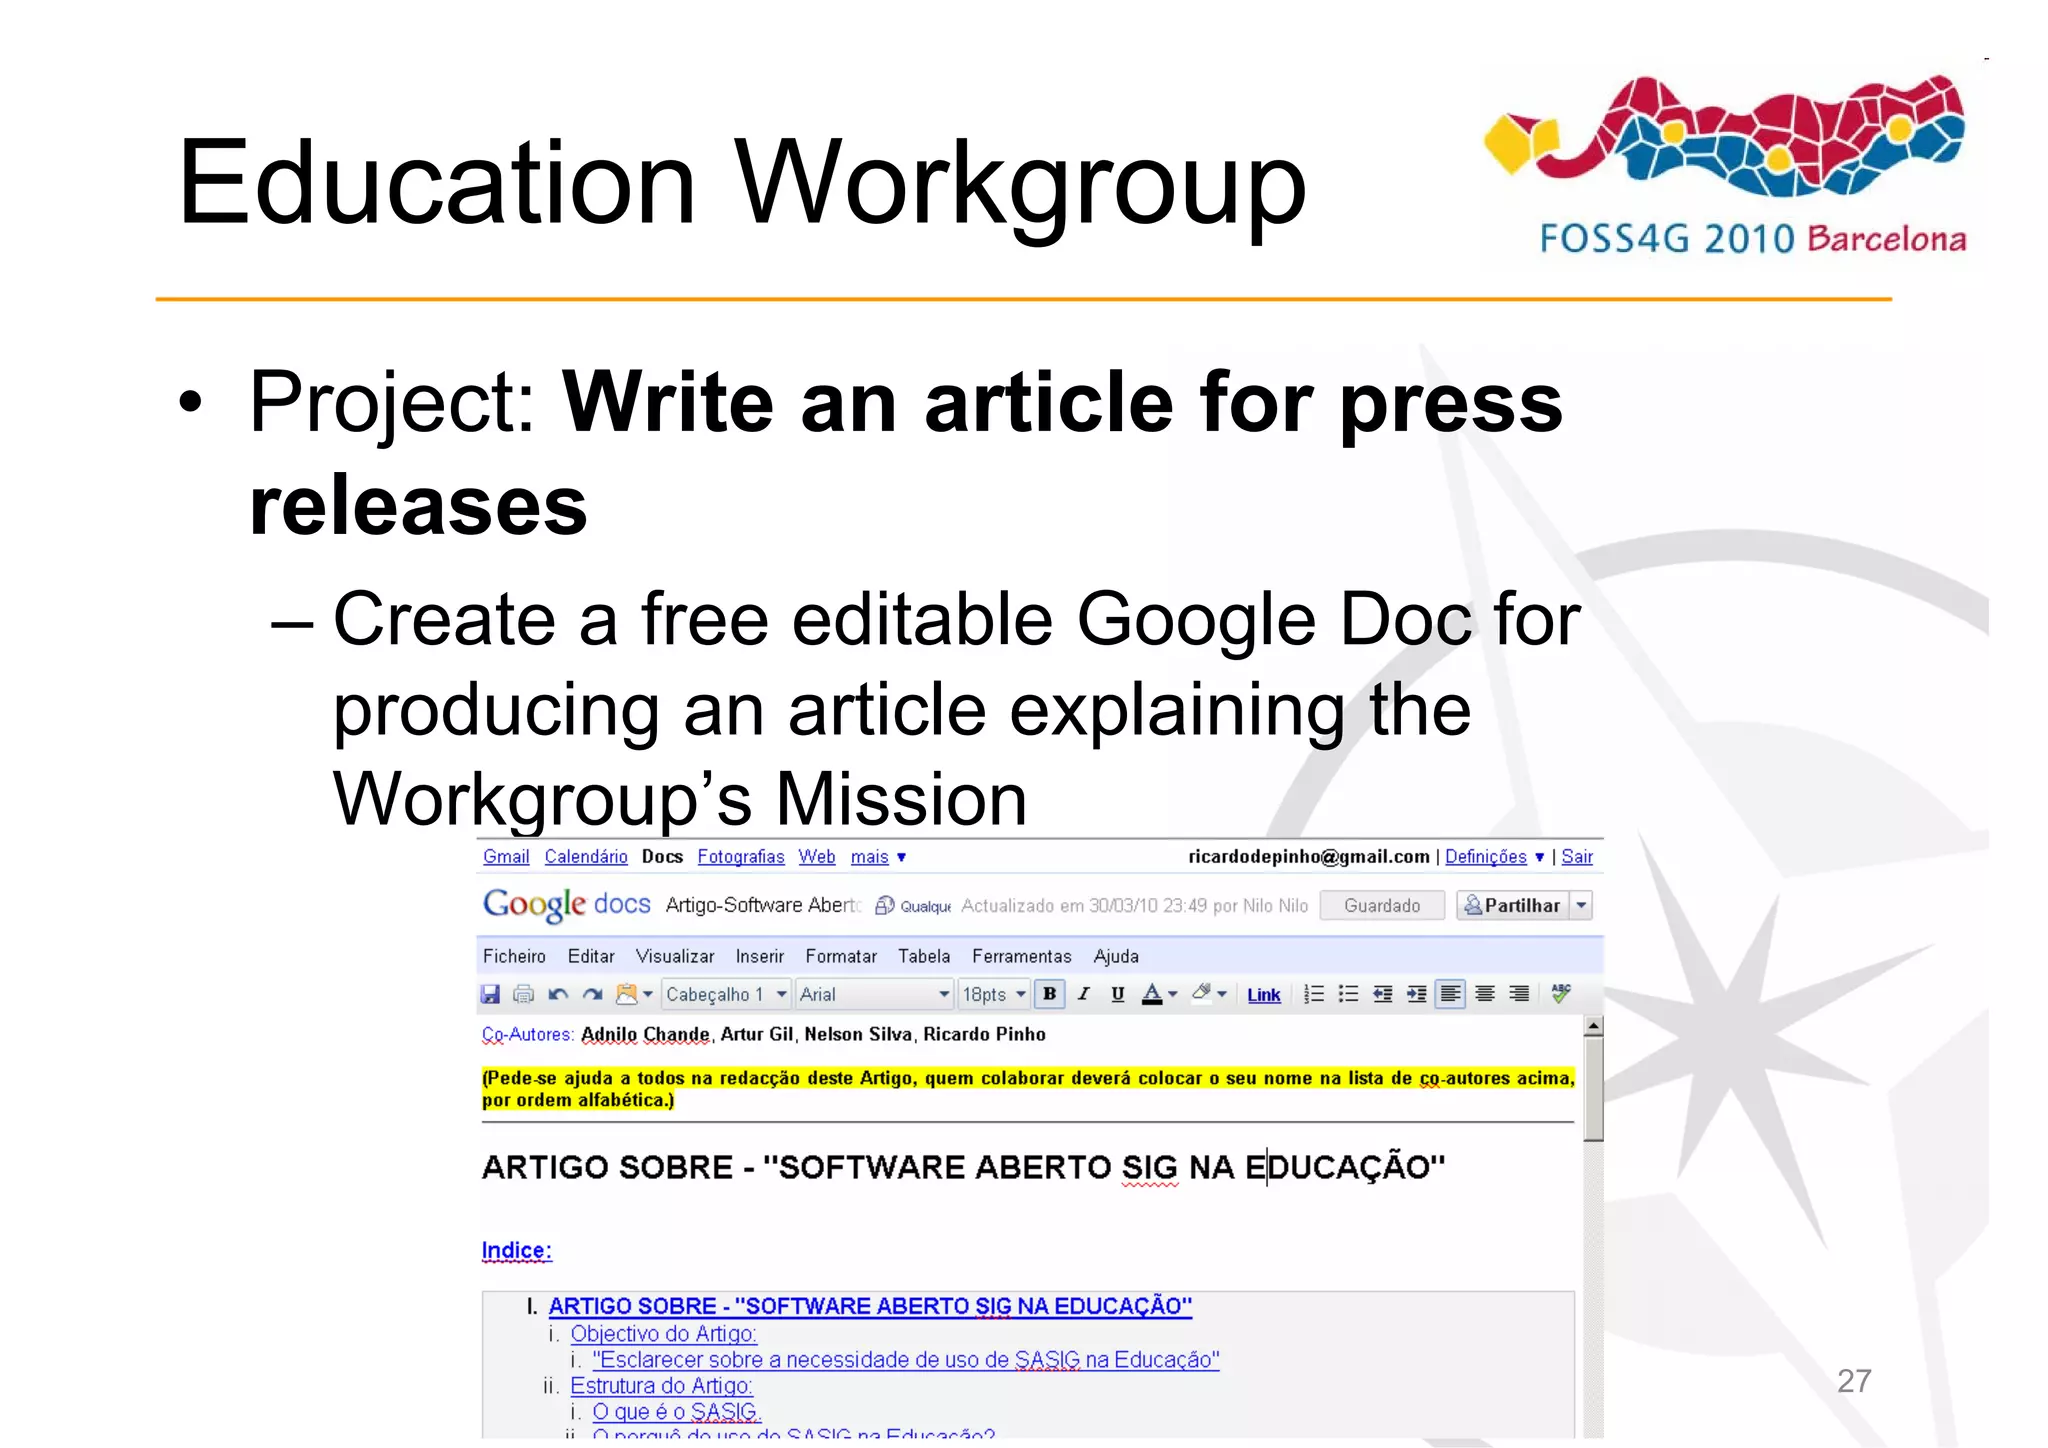Run the spell check icon
This screenshot has height=1448, width=2048.
1560,993
